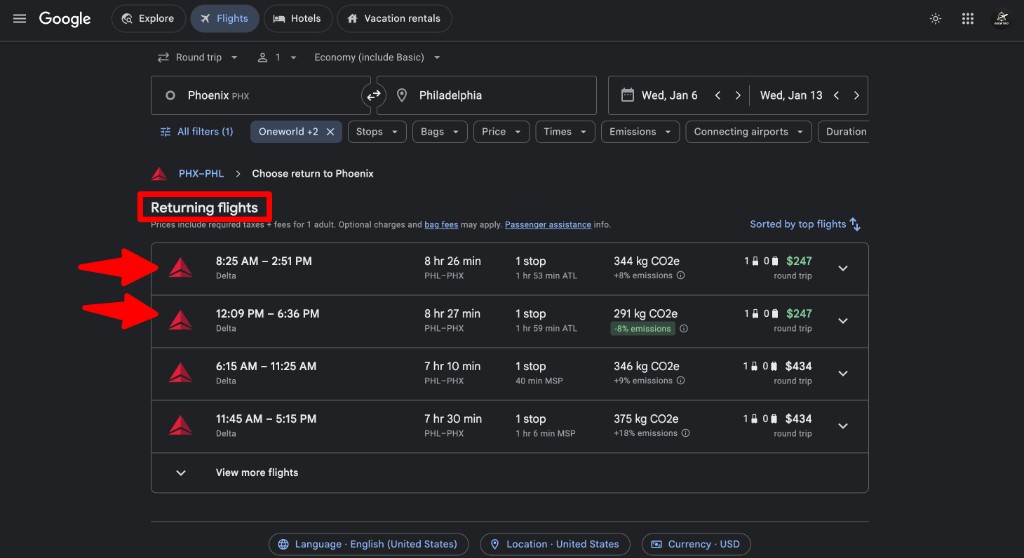Image resolution: width=1024 pixels, height=558 pixels.
Task: Click Delta logo of 6:15 AM flight
Action: [x=180, y=373]
